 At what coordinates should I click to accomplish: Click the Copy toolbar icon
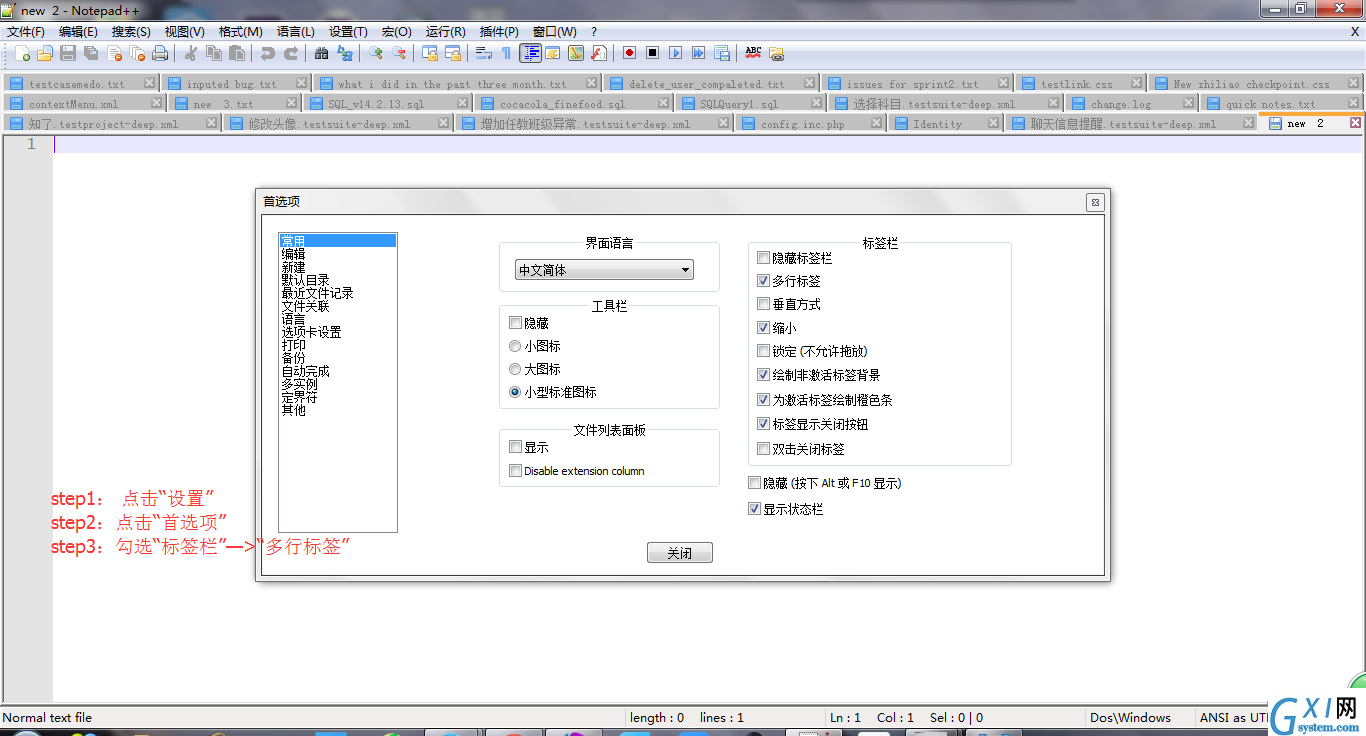click(213, 53)
